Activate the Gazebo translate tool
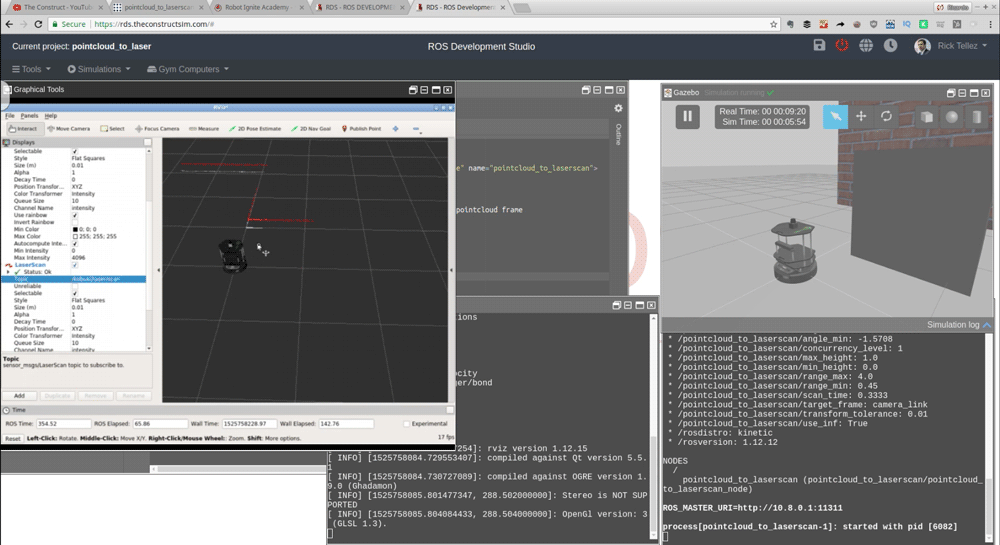Image resolution: width=1000 pixels, height=545 pixels. pyautogui.click(x=861, y=116)
